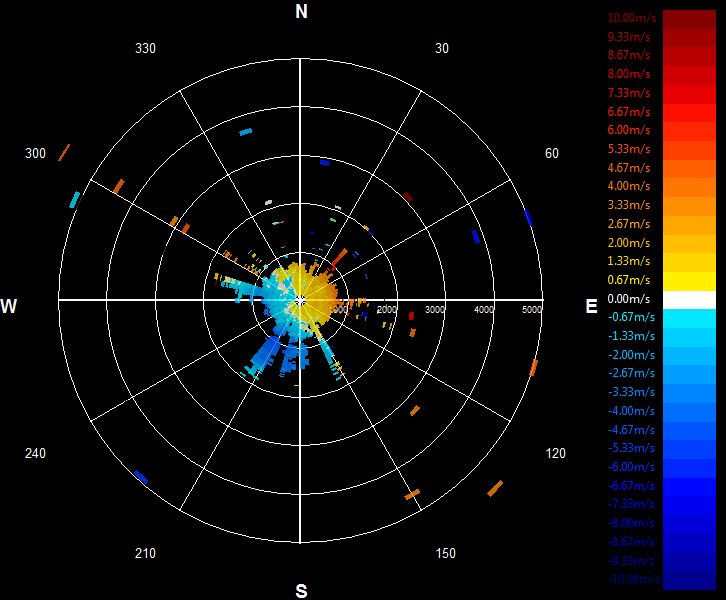Click the radar origin at plot center

(x=300, y=301)
